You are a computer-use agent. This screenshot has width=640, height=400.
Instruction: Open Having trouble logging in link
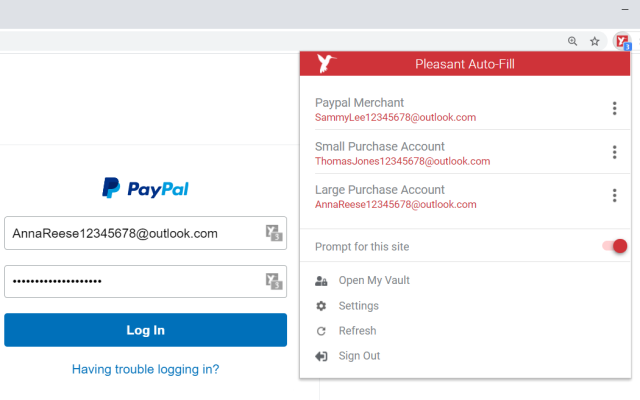pyautogui.click(x=145, y=369)
